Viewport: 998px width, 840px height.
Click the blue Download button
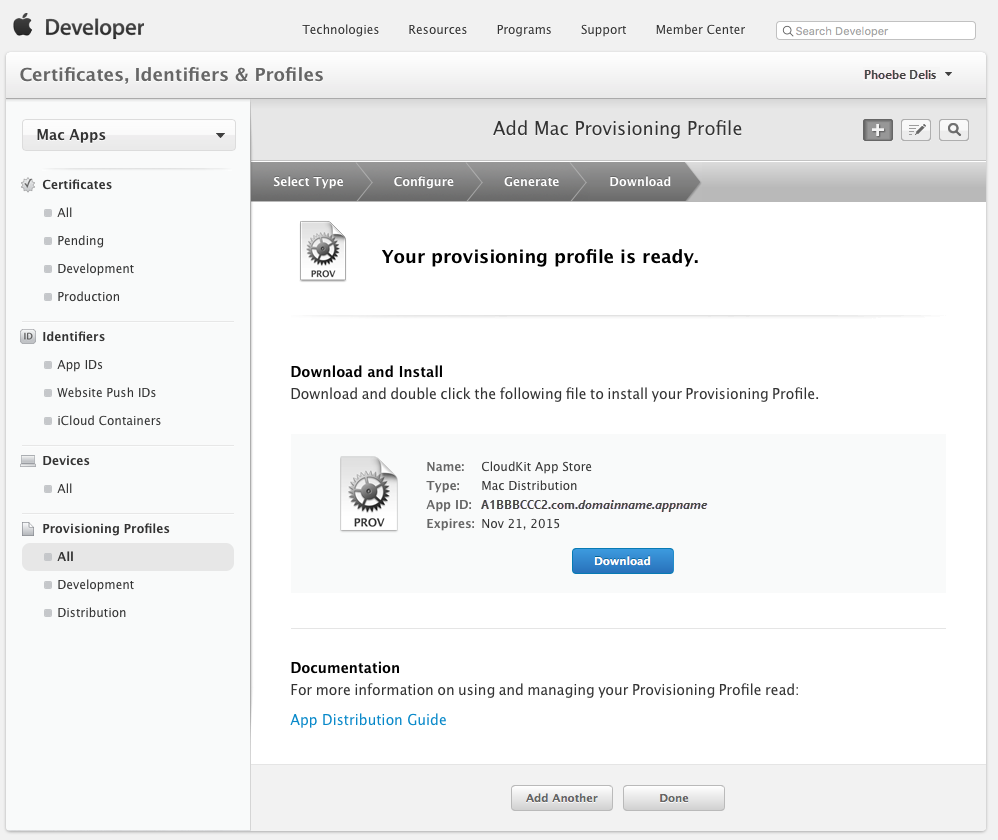click(x=622, y=561)
